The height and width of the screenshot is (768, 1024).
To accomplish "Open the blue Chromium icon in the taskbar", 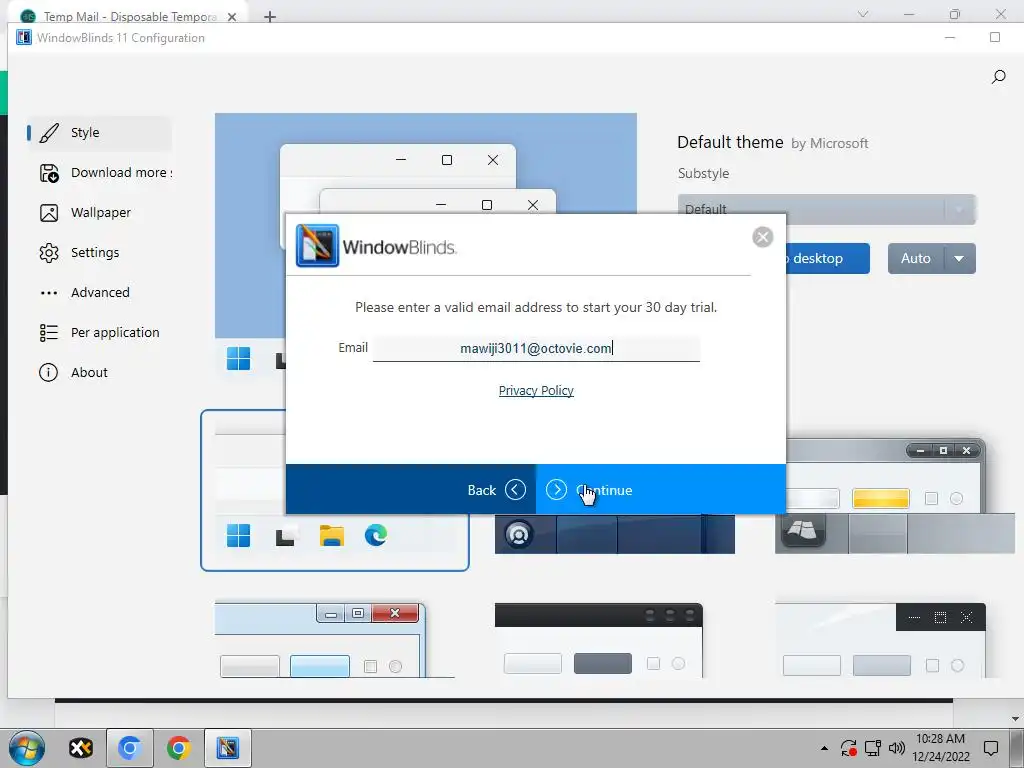I will tap(129, 748).
